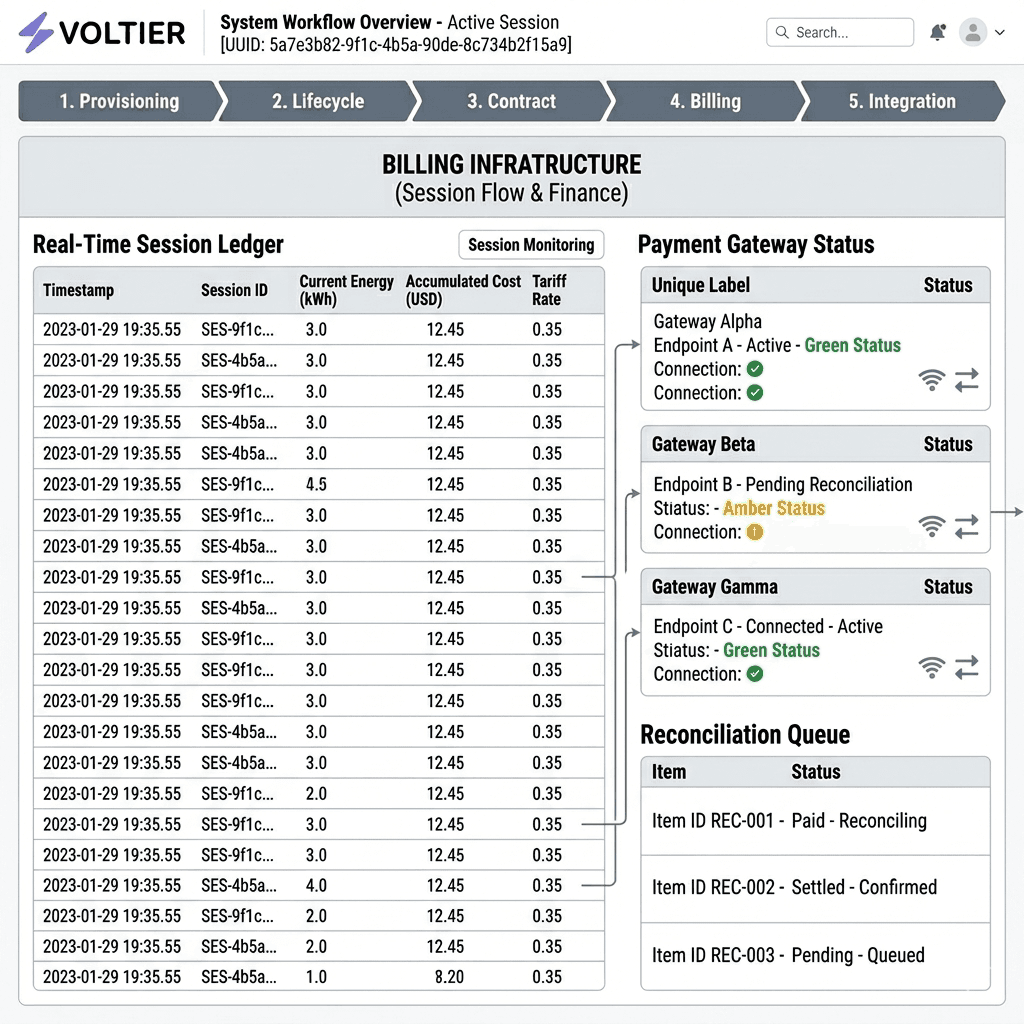Click the Wi-Fi icon in Gateway Gamma
The image size is (1024, 1024).
931,668
